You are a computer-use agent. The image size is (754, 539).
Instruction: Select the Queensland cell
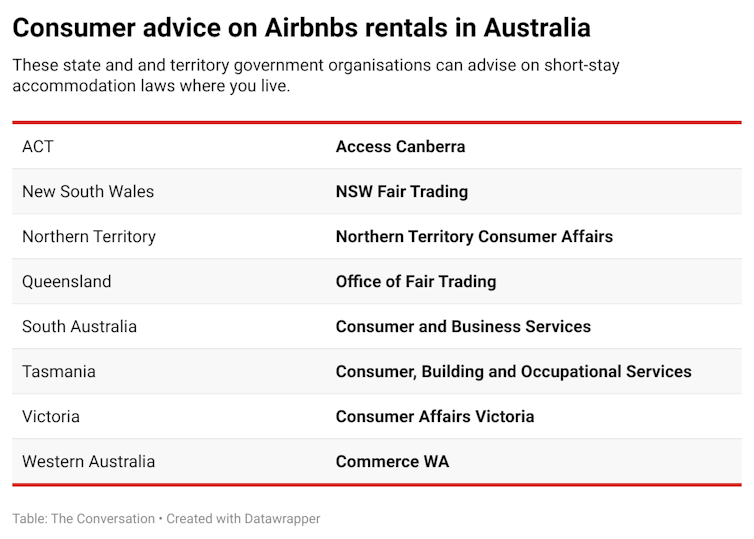pos(66,281)
